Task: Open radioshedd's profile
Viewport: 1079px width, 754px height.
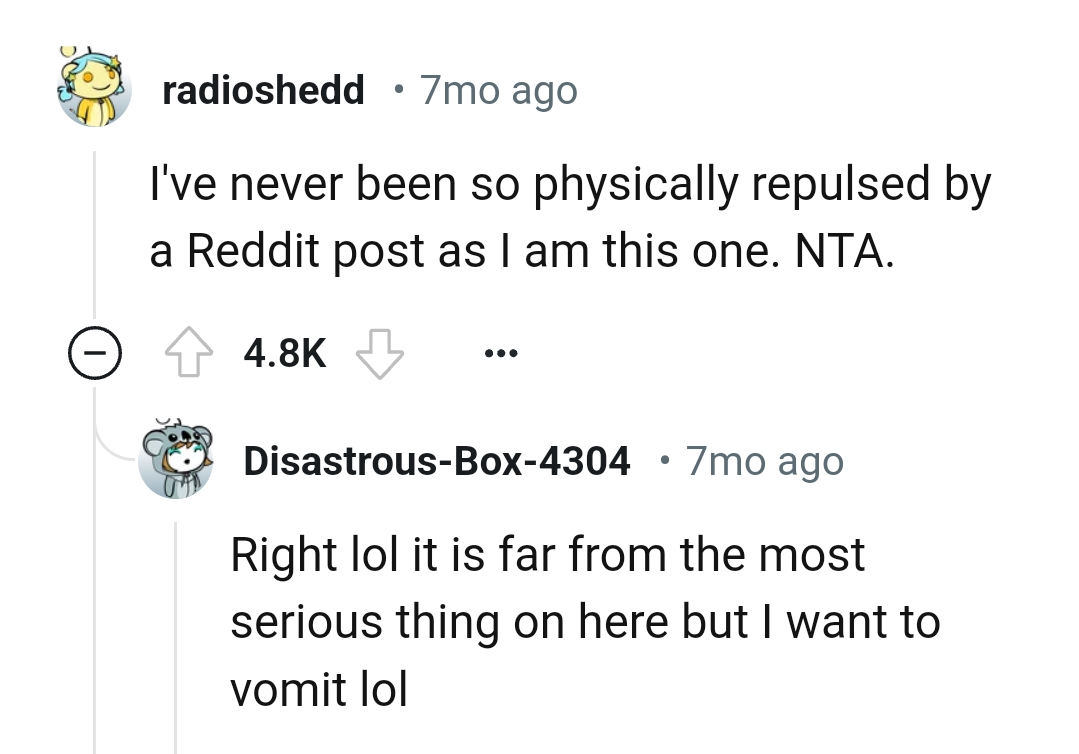Action: point(263,89)
